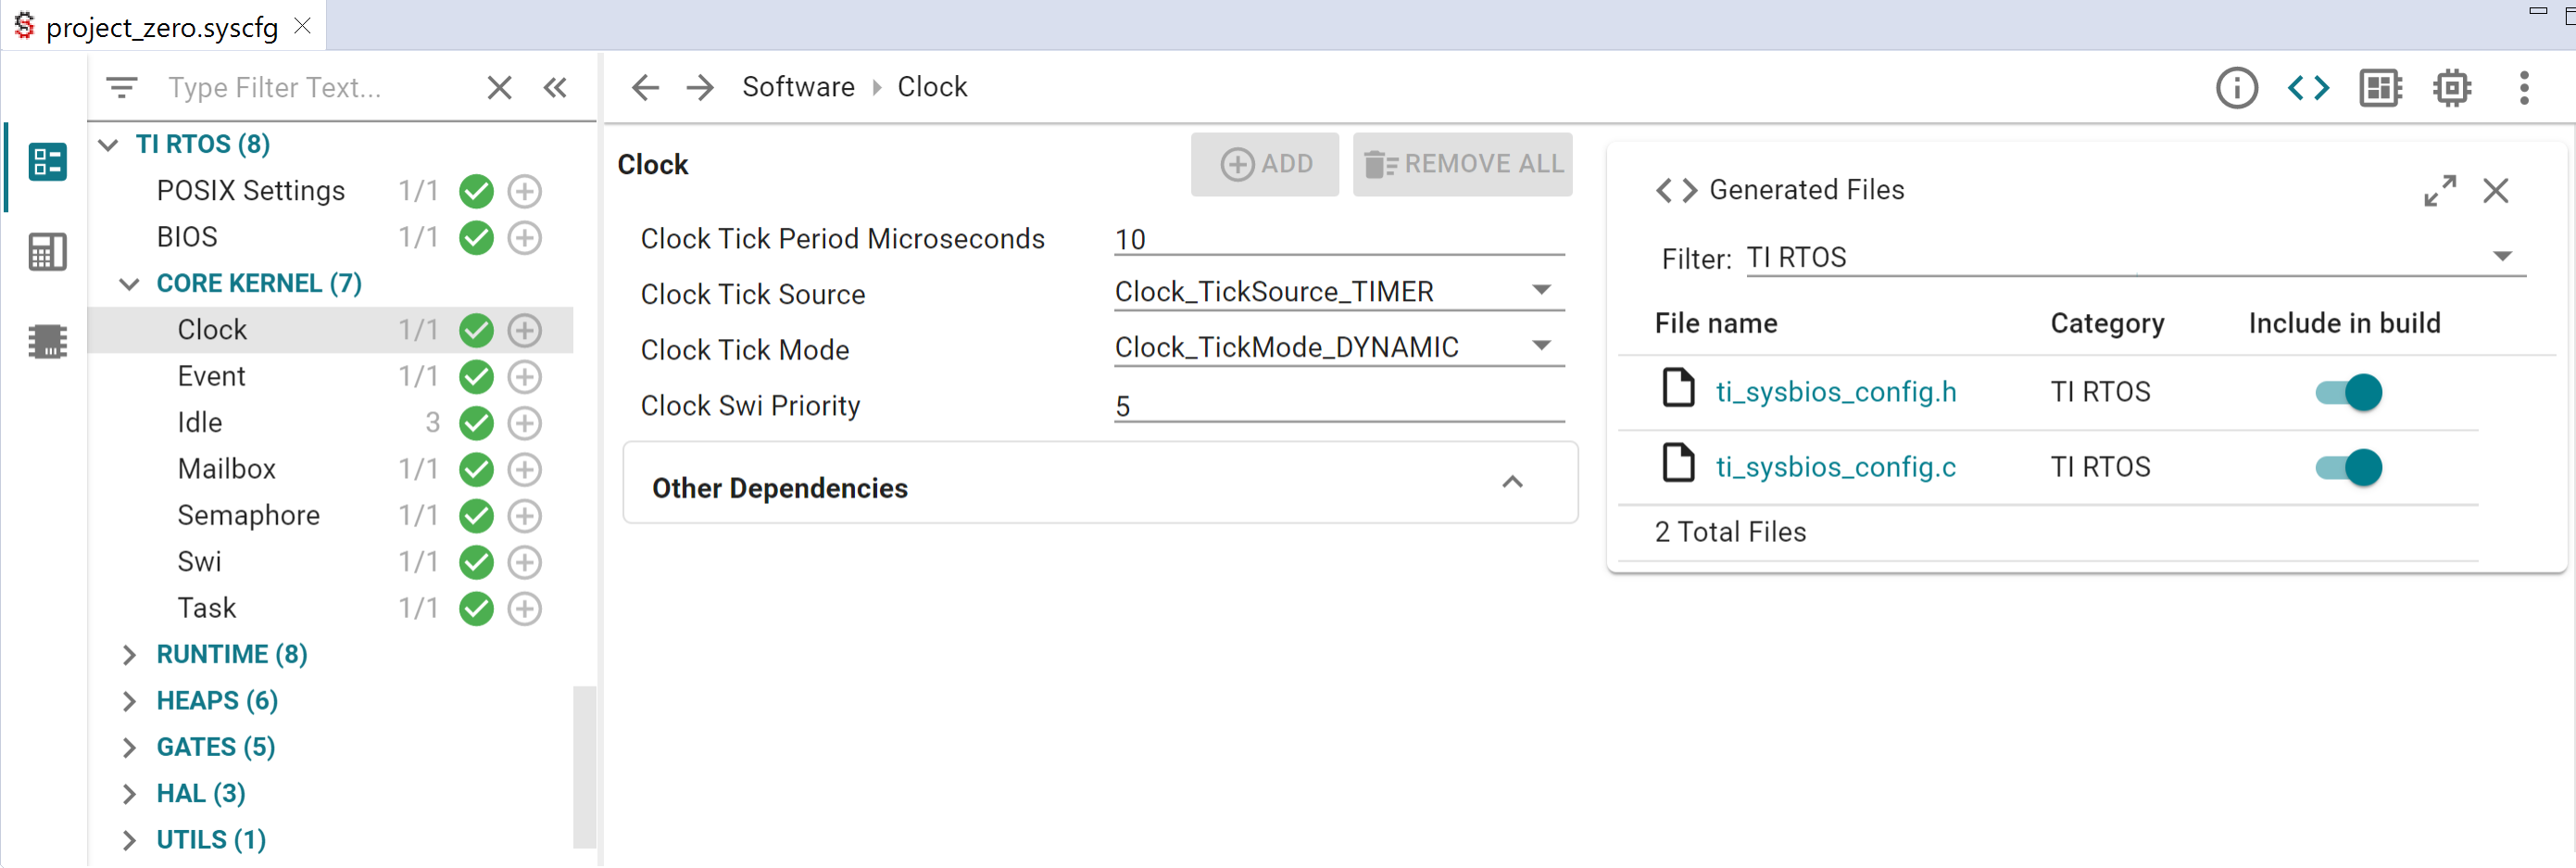Select the device chip icon in left sidebar
Image resolution: width=2576 pixels, height=868 pixels.
coord(46,341)
